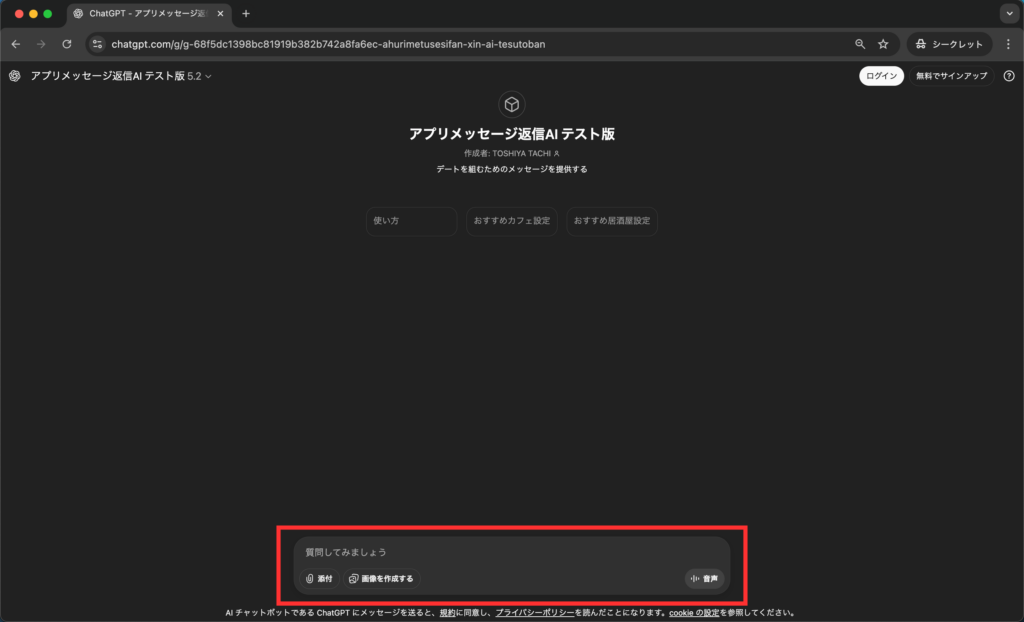Open the browser zoom magnifier icon
1024x622 pixels.
(860, 44)
